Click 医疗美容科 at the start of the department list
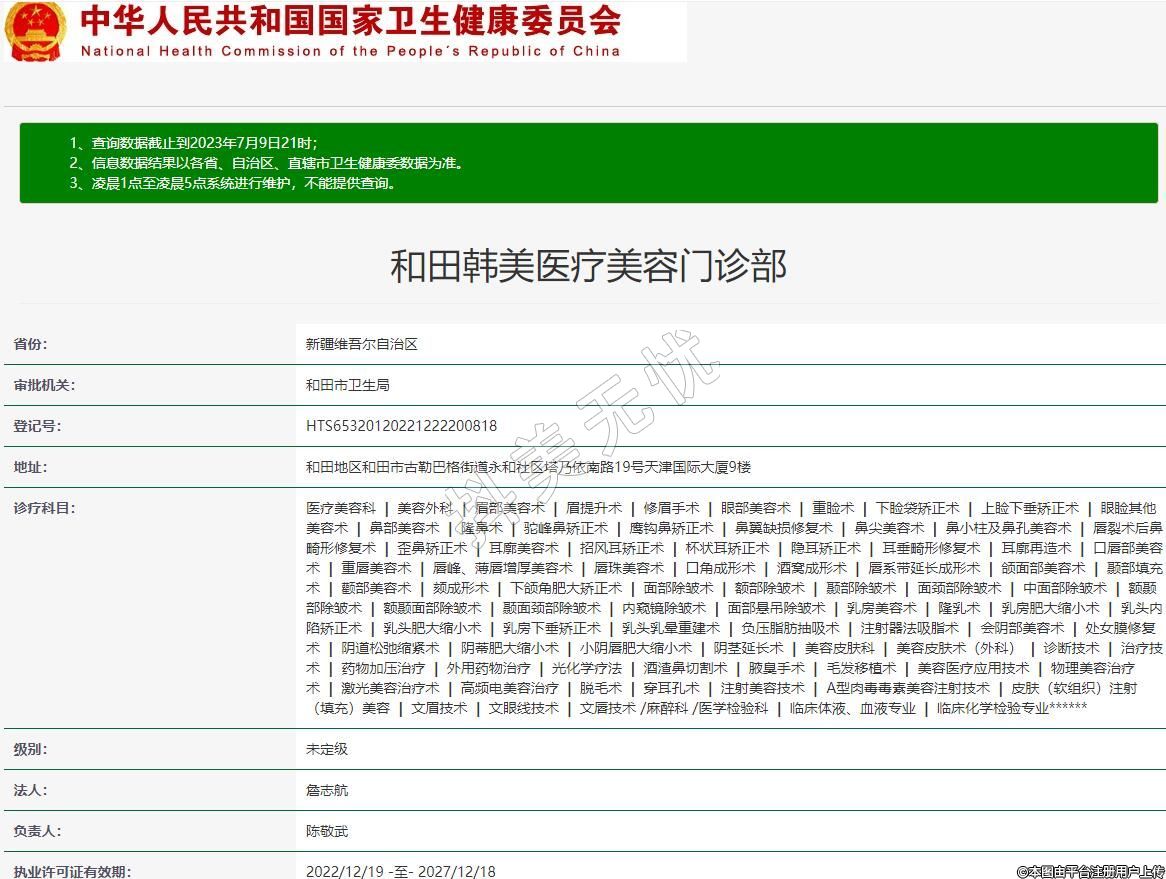 [x=340, y=508]
